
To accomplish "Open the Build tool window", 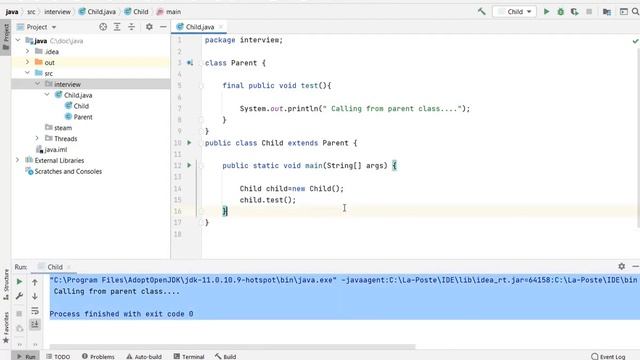I will coord(225,356).
